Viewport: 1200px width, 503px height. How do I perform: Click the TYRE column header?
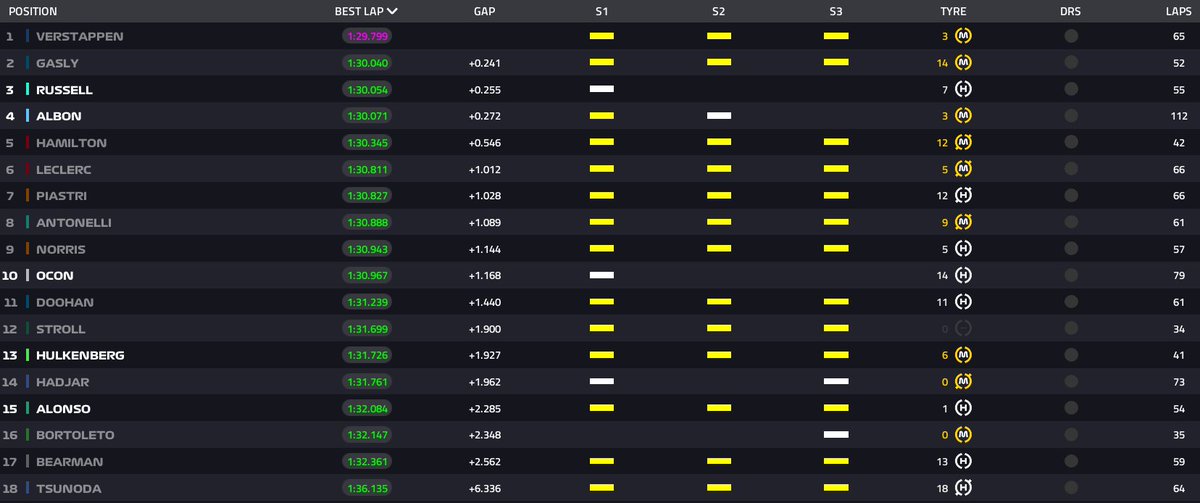[953, 12]
